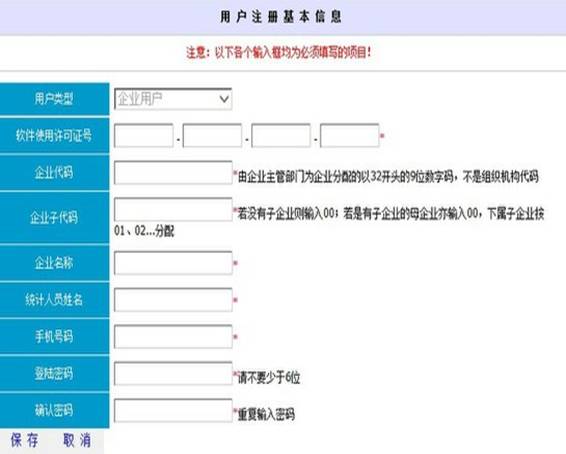Image resolution: width=566 pixels, height=454 pixels.
Task: Click the 企业代码 input field
Action: (x=173, y=173)
